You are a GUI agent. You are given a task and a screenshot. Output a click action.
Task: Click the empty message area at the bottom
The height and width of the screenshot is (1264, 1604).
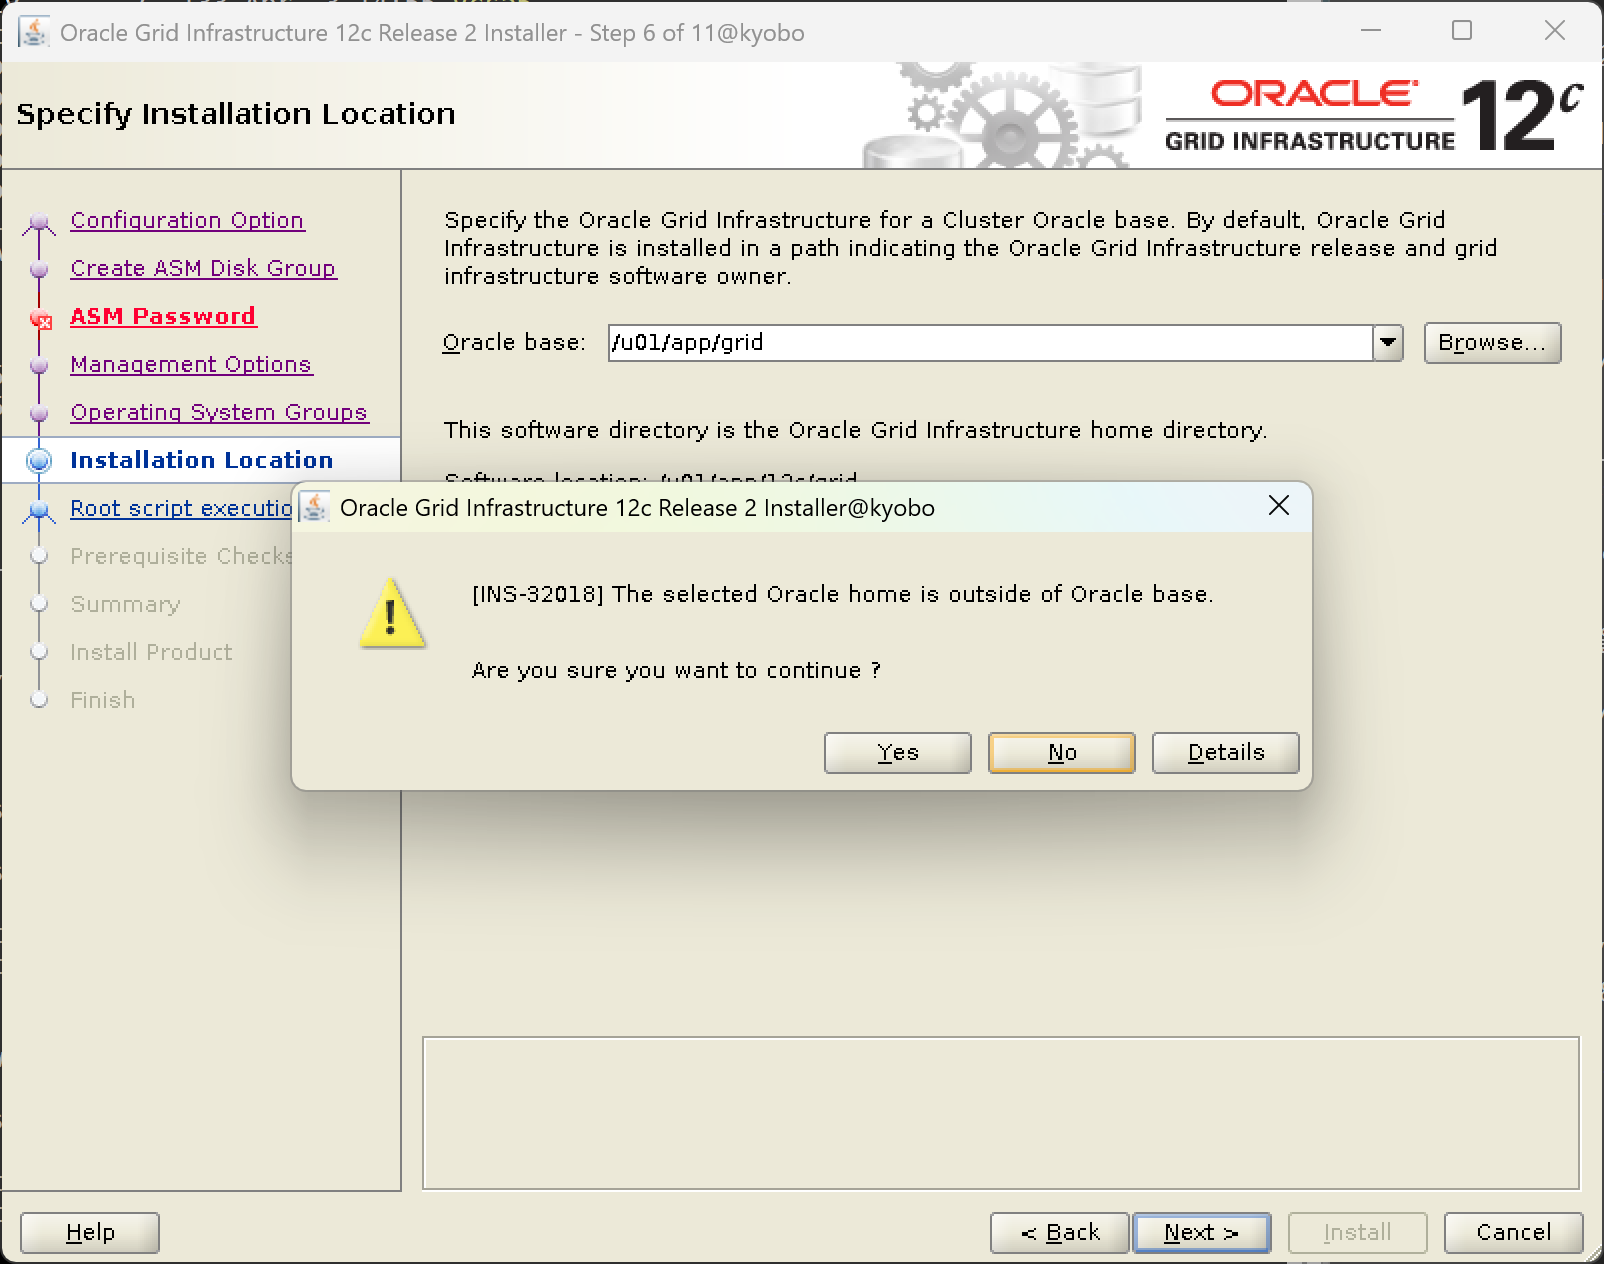(1000, 1112)
